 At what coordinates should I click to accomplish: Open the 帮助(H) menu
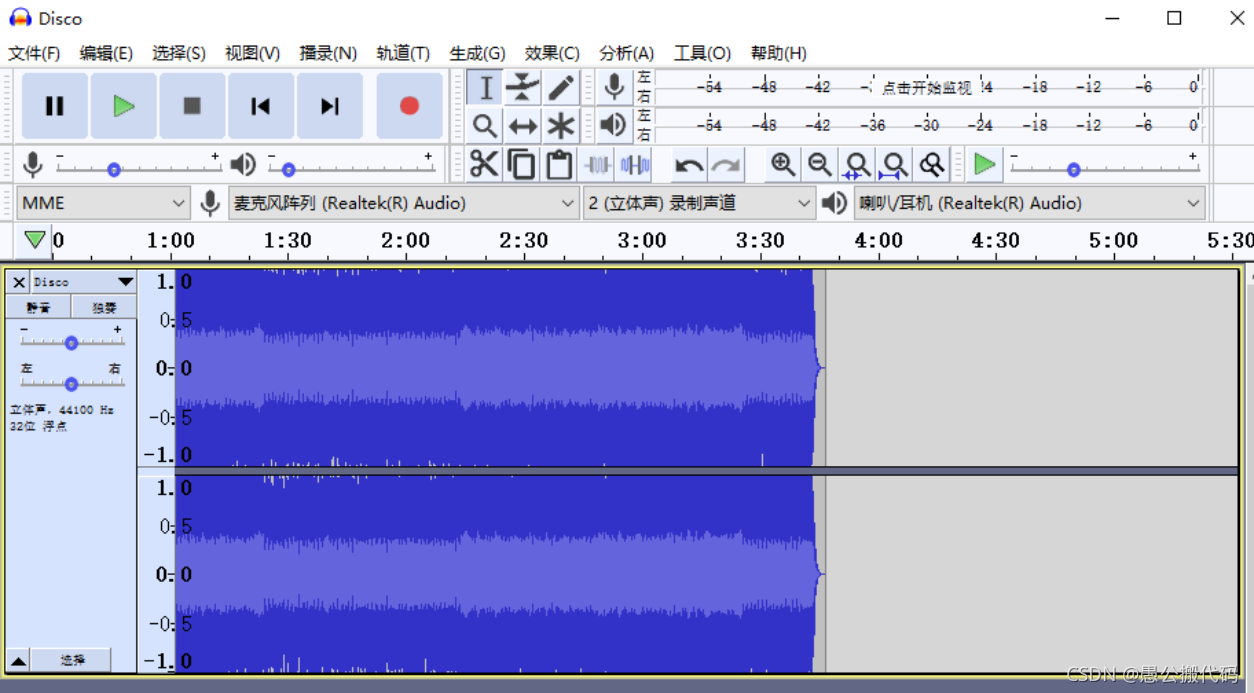(778, 53)
